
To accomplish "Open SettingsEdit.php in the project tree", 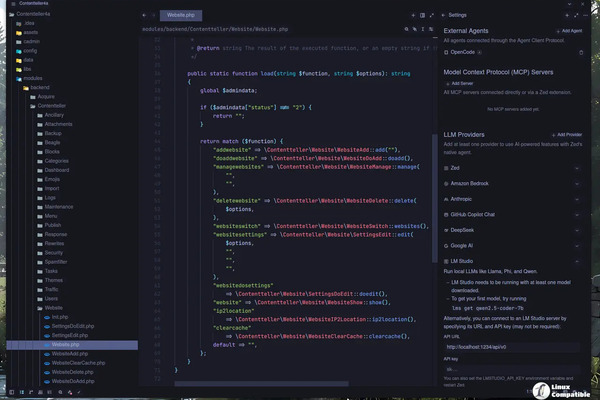I will [x=70, y=335].
